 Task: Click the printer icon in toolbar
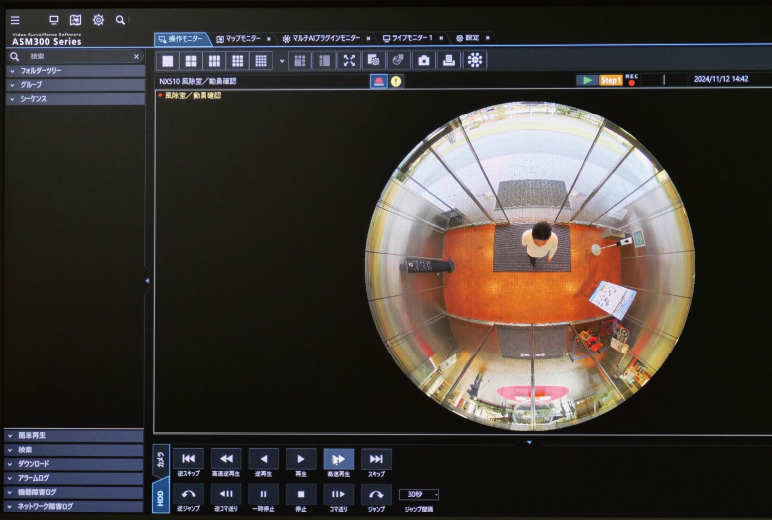click(x=449, y=61)
